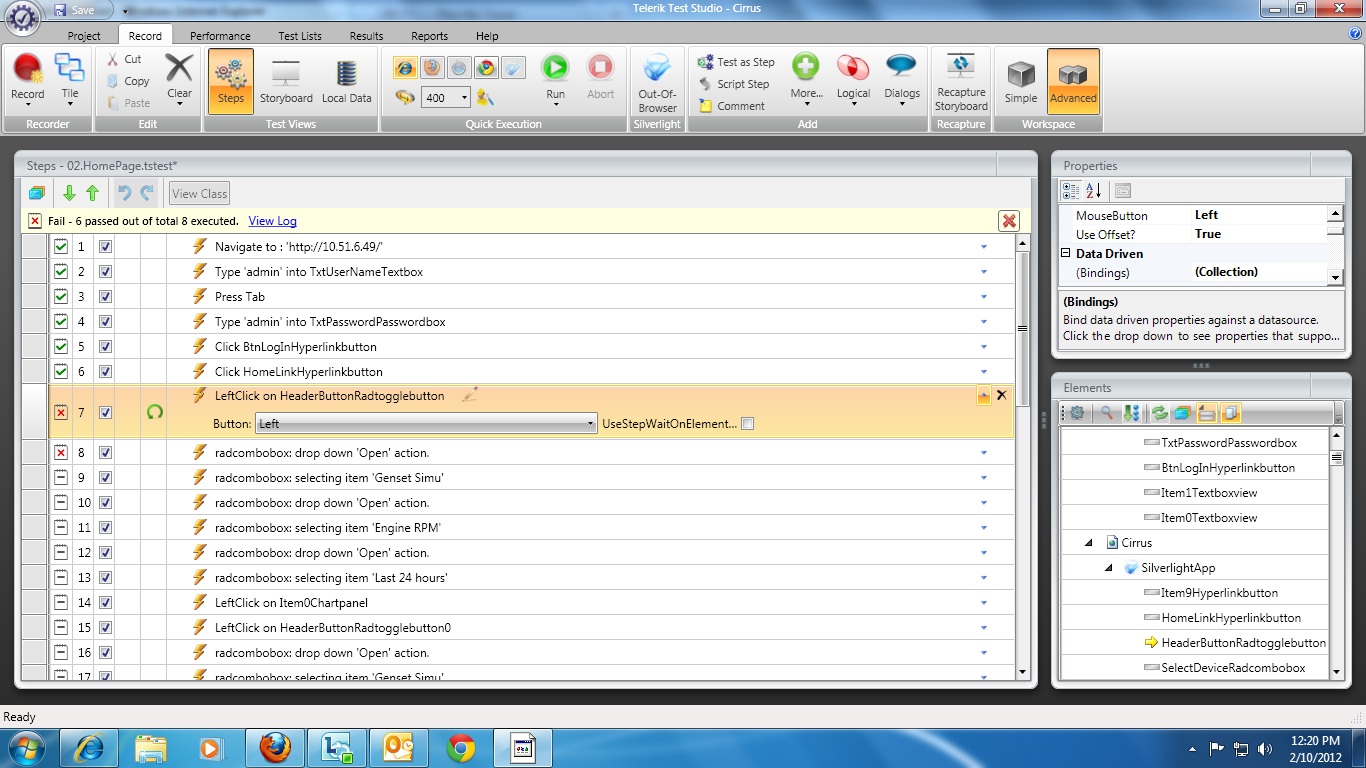
Task: Collapse the Data Driven property category
Action: click(1066, 253)
